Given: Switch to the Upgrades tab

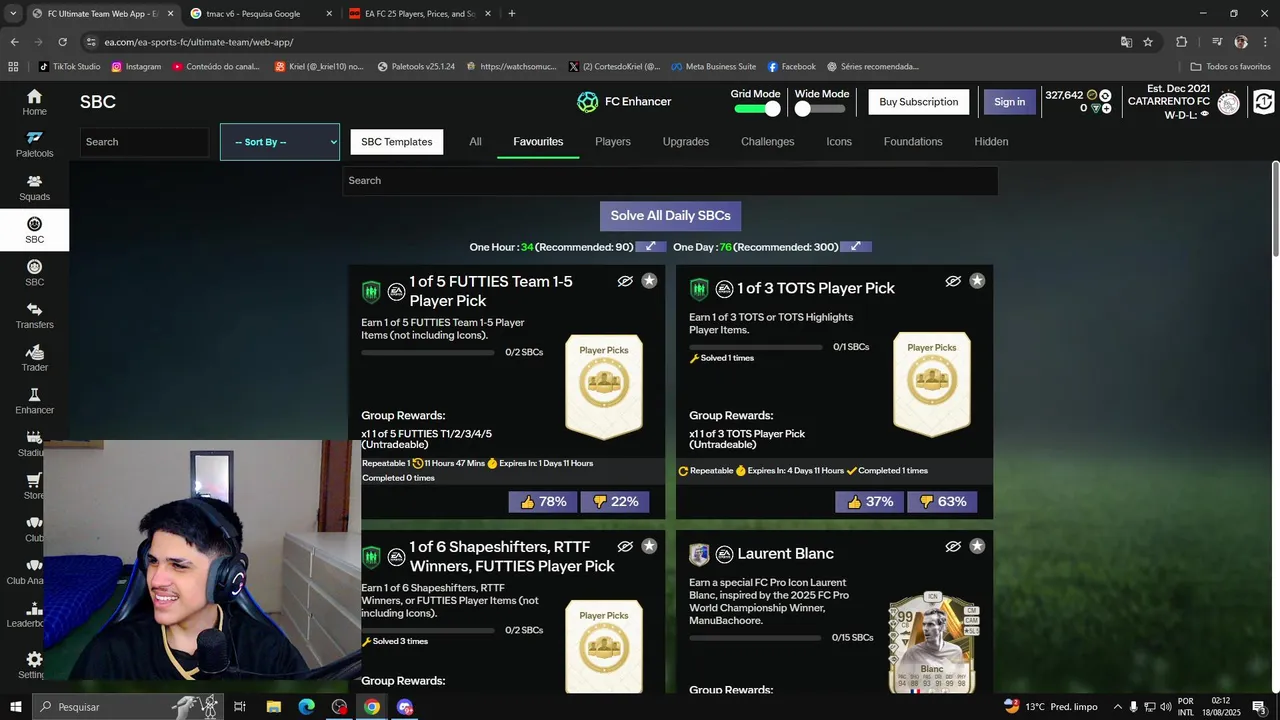Looking at the screenshot, I should click(x=686, y=142).
